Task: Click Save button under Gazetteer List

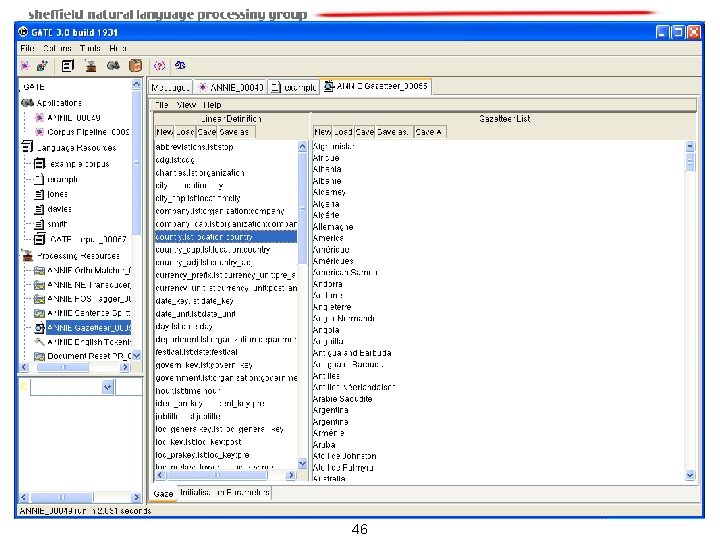Action: click(365, 132)
